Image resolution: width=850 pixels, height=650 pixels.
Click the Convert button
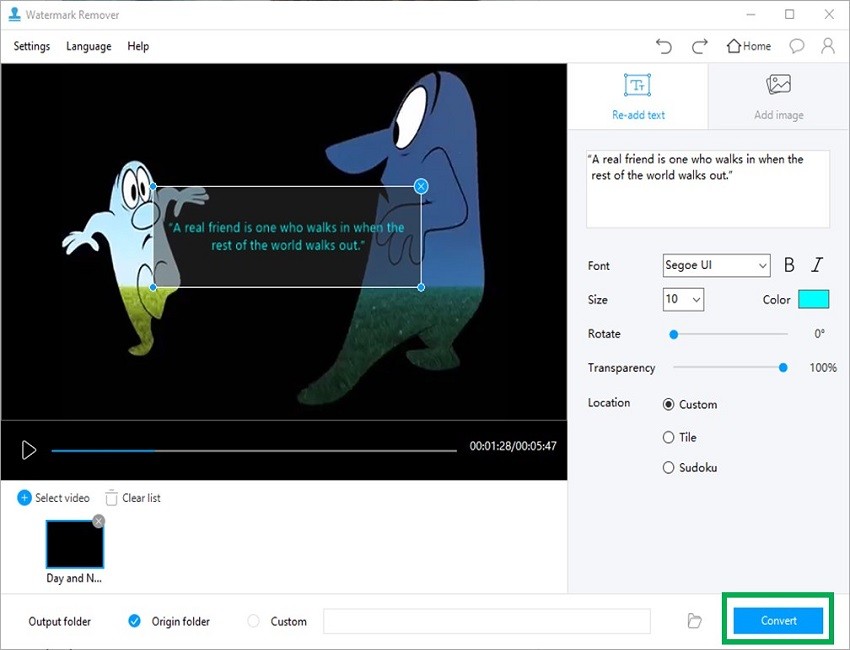point(778,621)
